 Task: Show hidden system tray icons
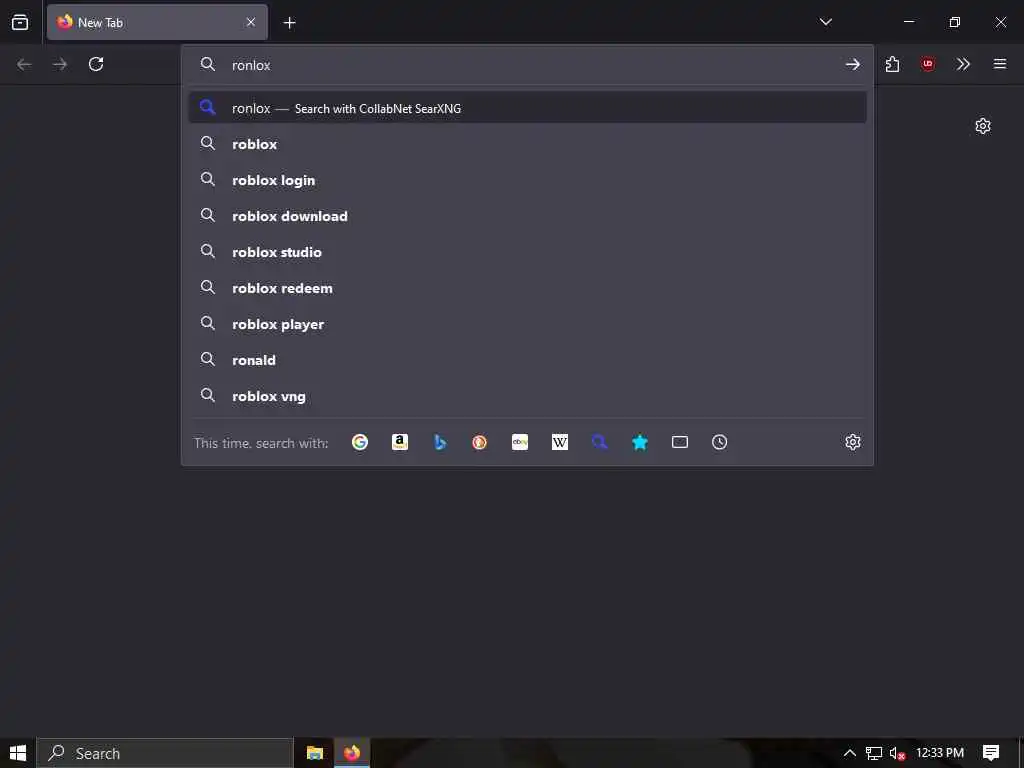tap(850, 753)
